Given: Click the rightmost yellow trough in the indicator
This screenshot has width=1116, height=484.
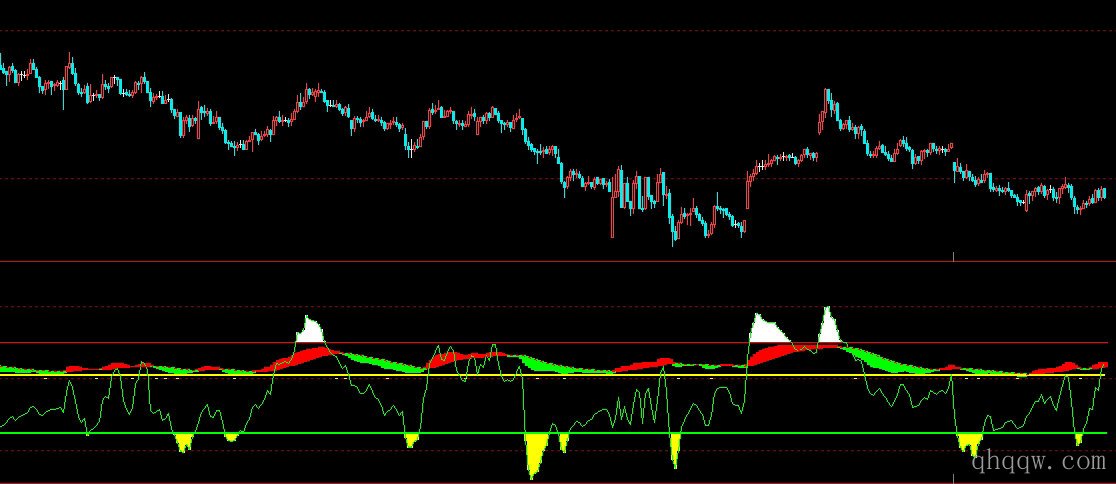Looking at the screenshot, I should 1078,438.
